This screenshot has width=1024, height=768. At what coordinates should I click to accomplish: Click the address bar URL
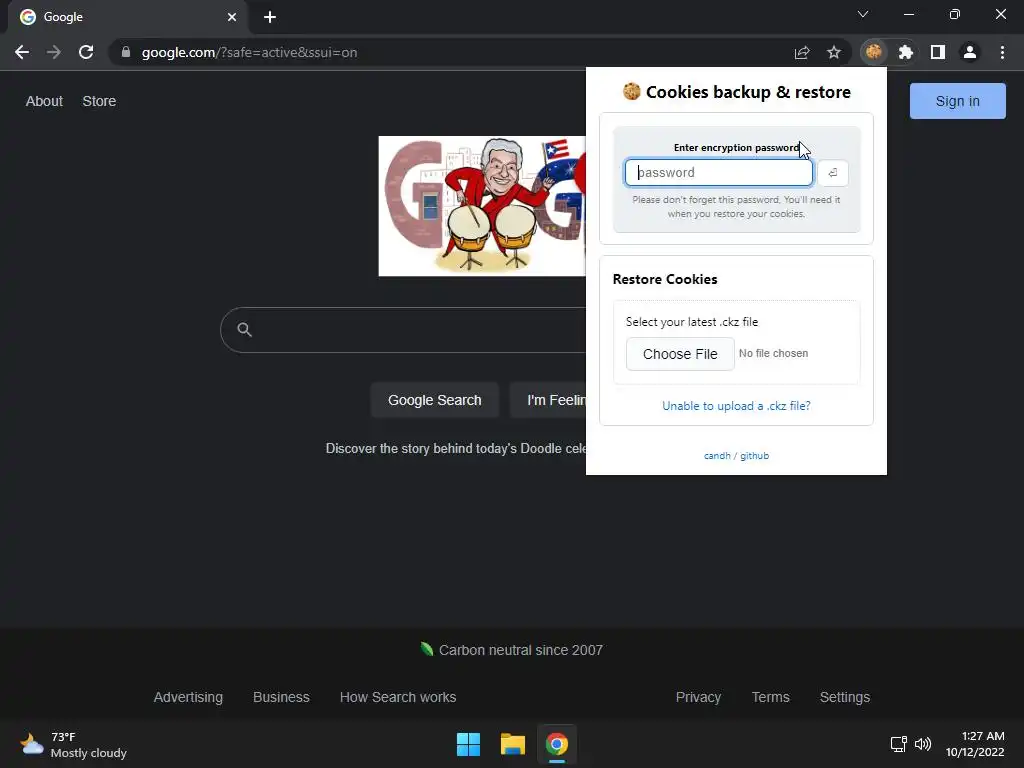tap(249, 52)
